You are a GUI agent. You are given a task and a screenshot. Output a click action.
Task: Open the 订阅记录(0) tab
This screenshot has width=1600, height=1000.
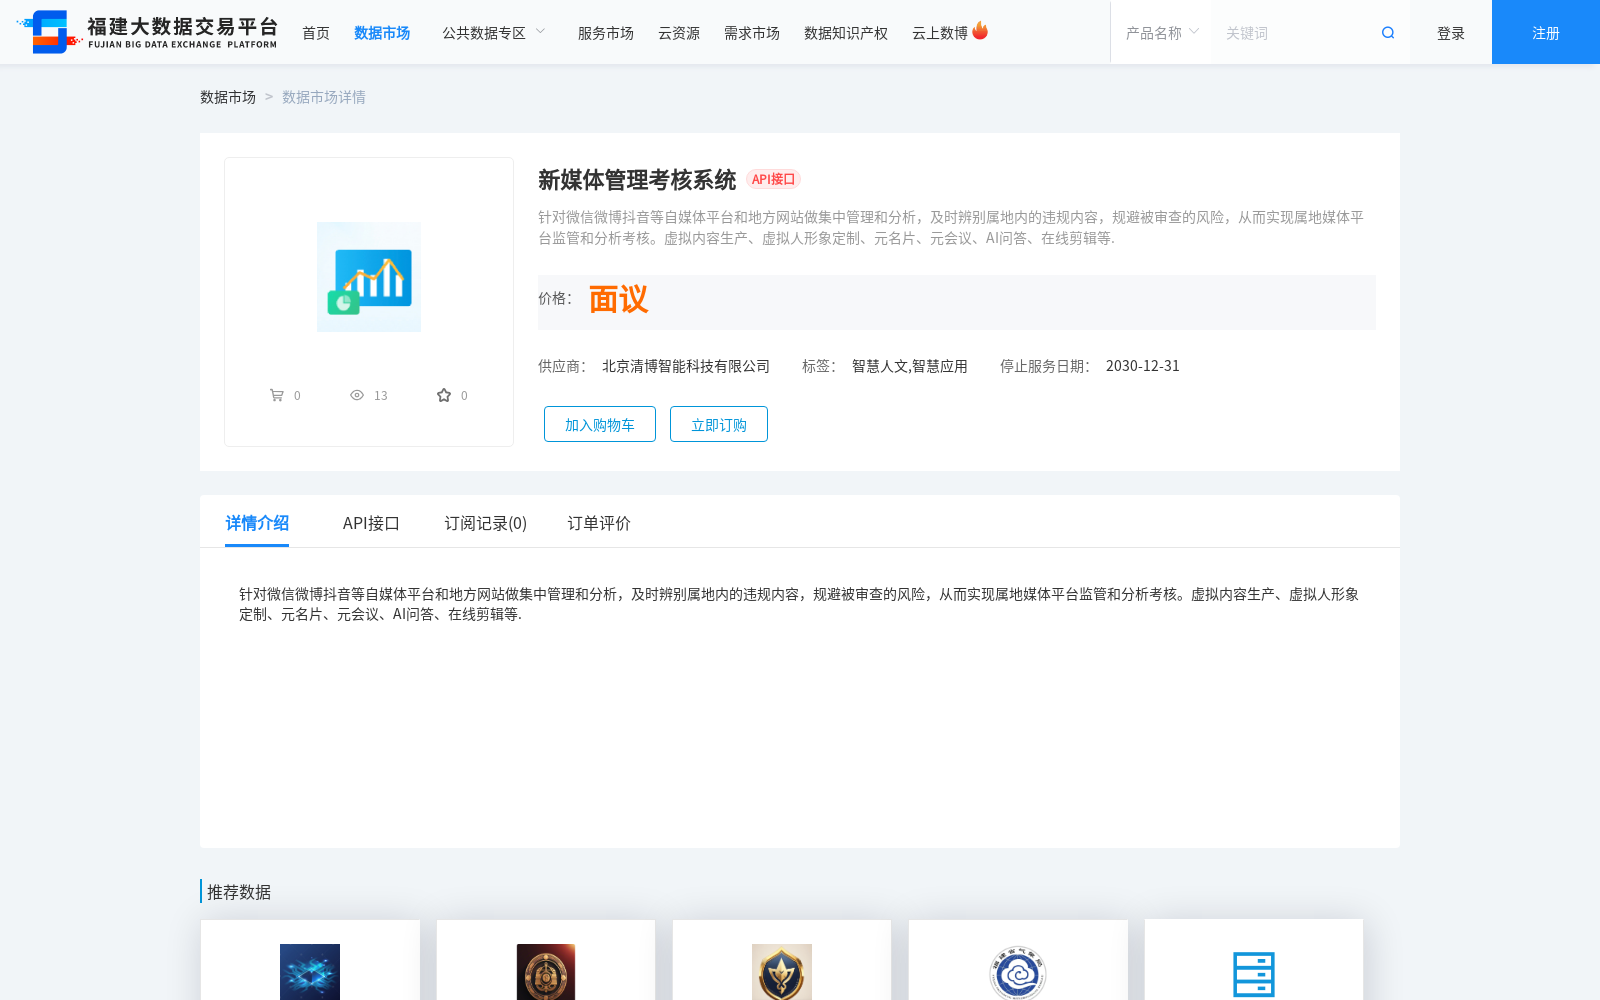click(485, 523)
